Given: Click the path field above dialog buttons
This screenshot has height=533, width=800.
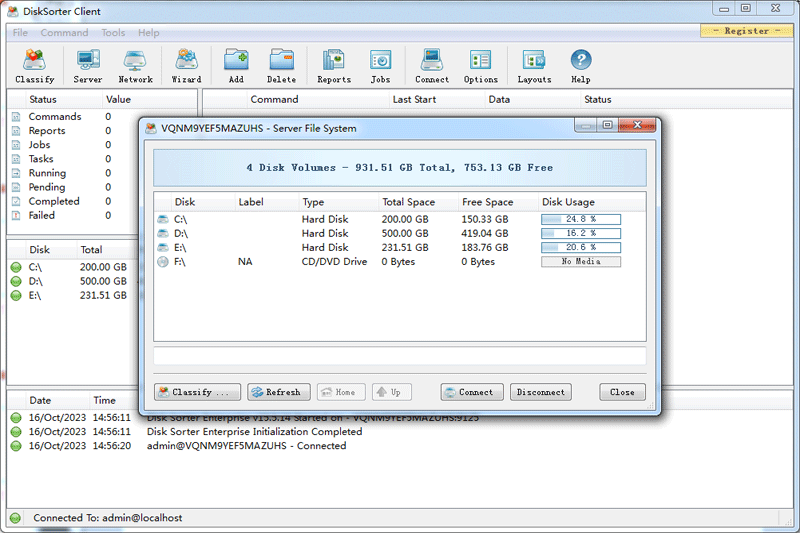Looking at the screenshot, I should tap(399, 356).
